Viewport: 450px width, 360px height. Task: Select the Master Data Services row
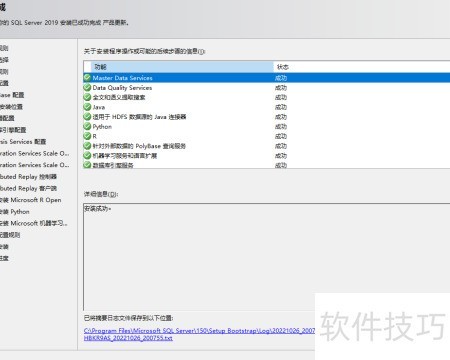(267, 78)
